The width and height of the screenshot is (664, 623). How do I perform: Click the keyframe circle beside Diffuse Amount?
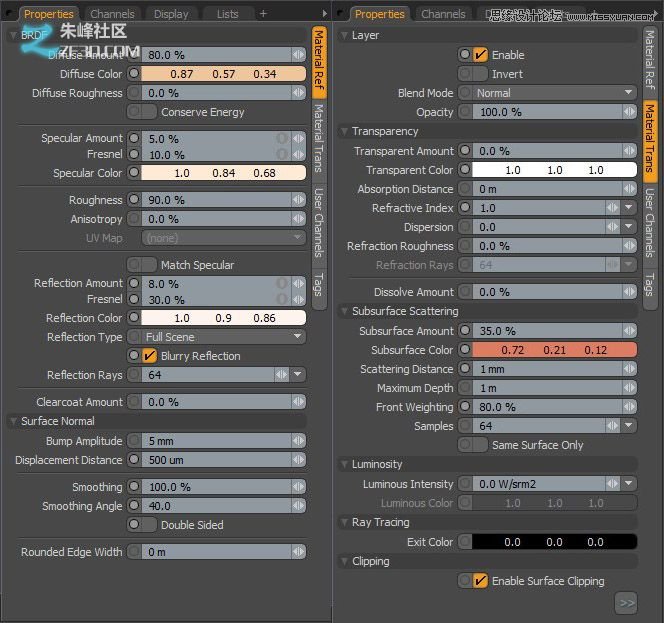click(134, 55)
